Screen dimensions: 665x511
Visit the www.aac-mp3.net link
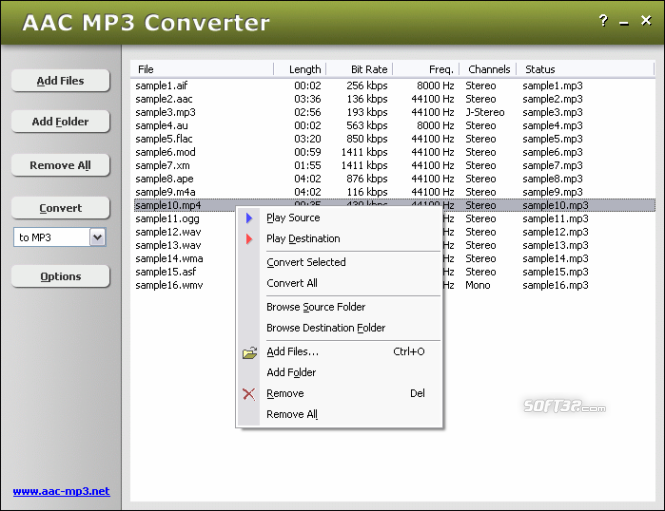61,491
